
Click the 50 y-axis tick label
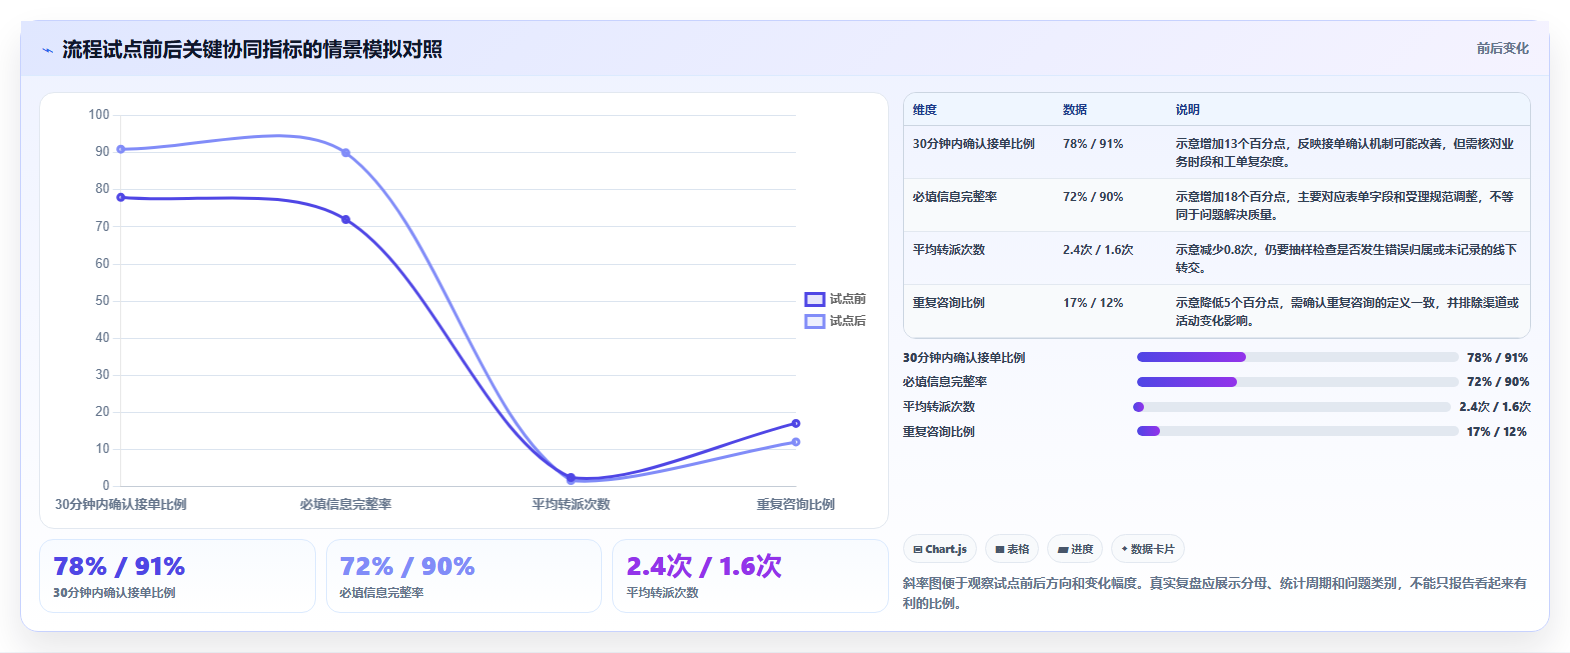pos(103,300)
